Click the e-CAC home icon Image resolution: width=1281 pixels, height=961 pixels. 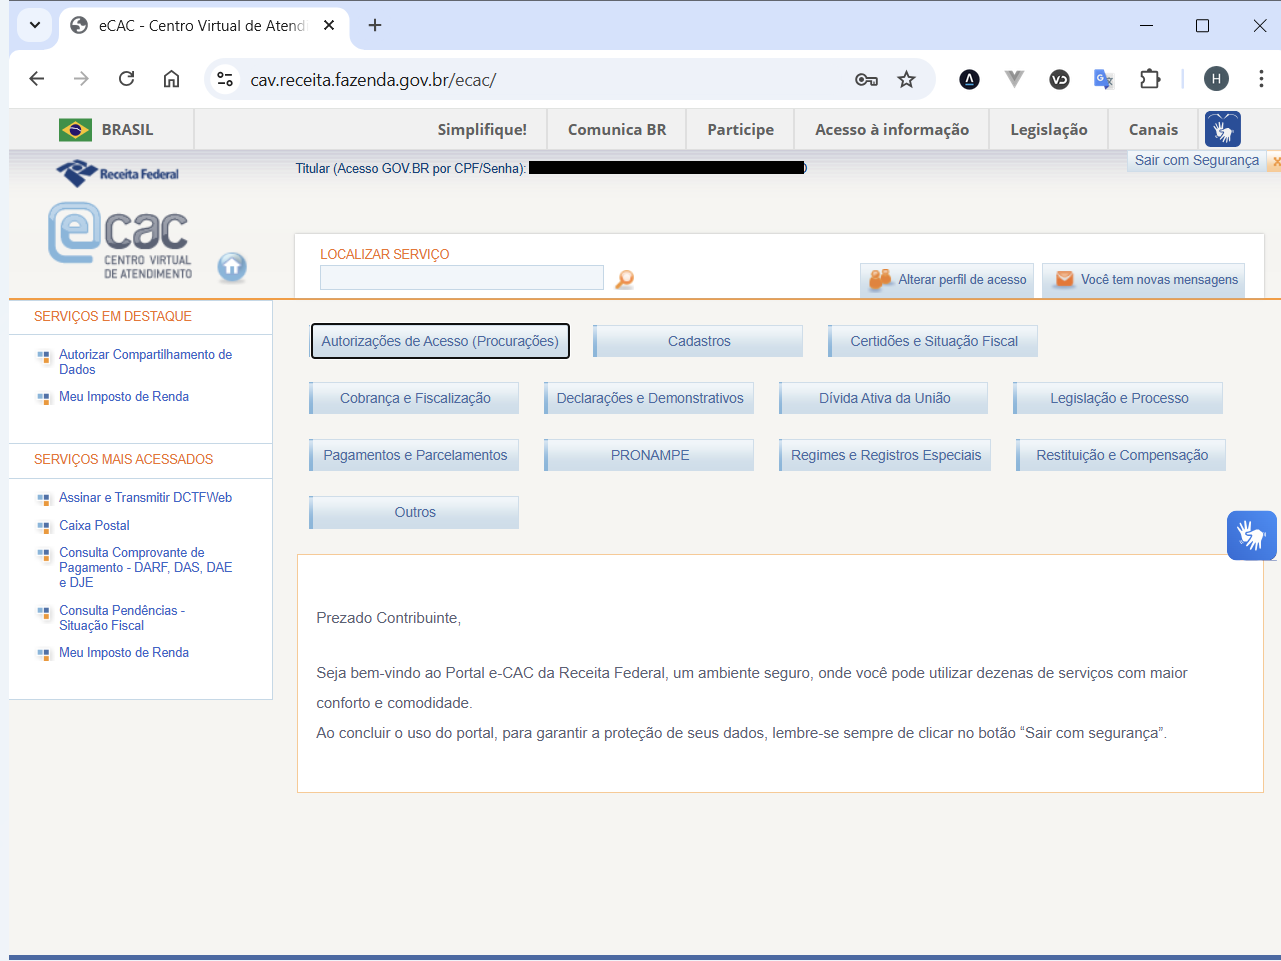tap(232, 267)
